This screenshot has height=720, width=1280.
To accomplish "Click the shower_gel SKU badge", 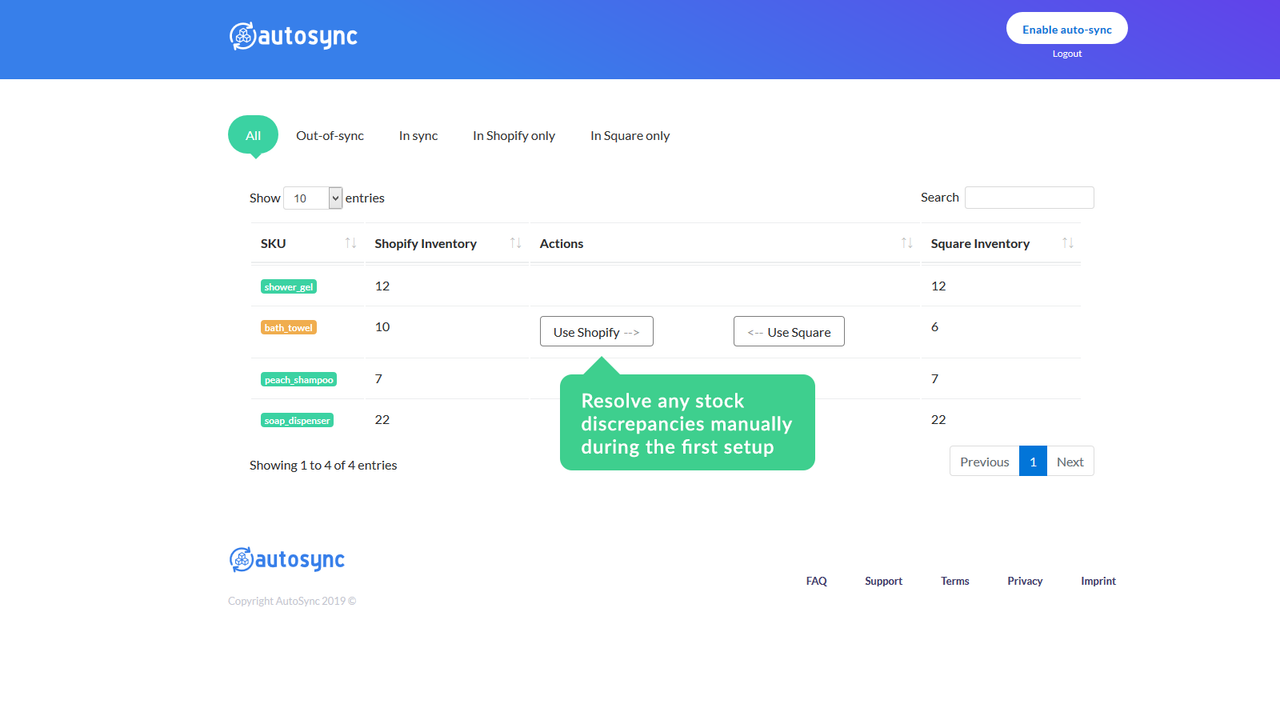I will pyautogui.click(x=288, y=286).
